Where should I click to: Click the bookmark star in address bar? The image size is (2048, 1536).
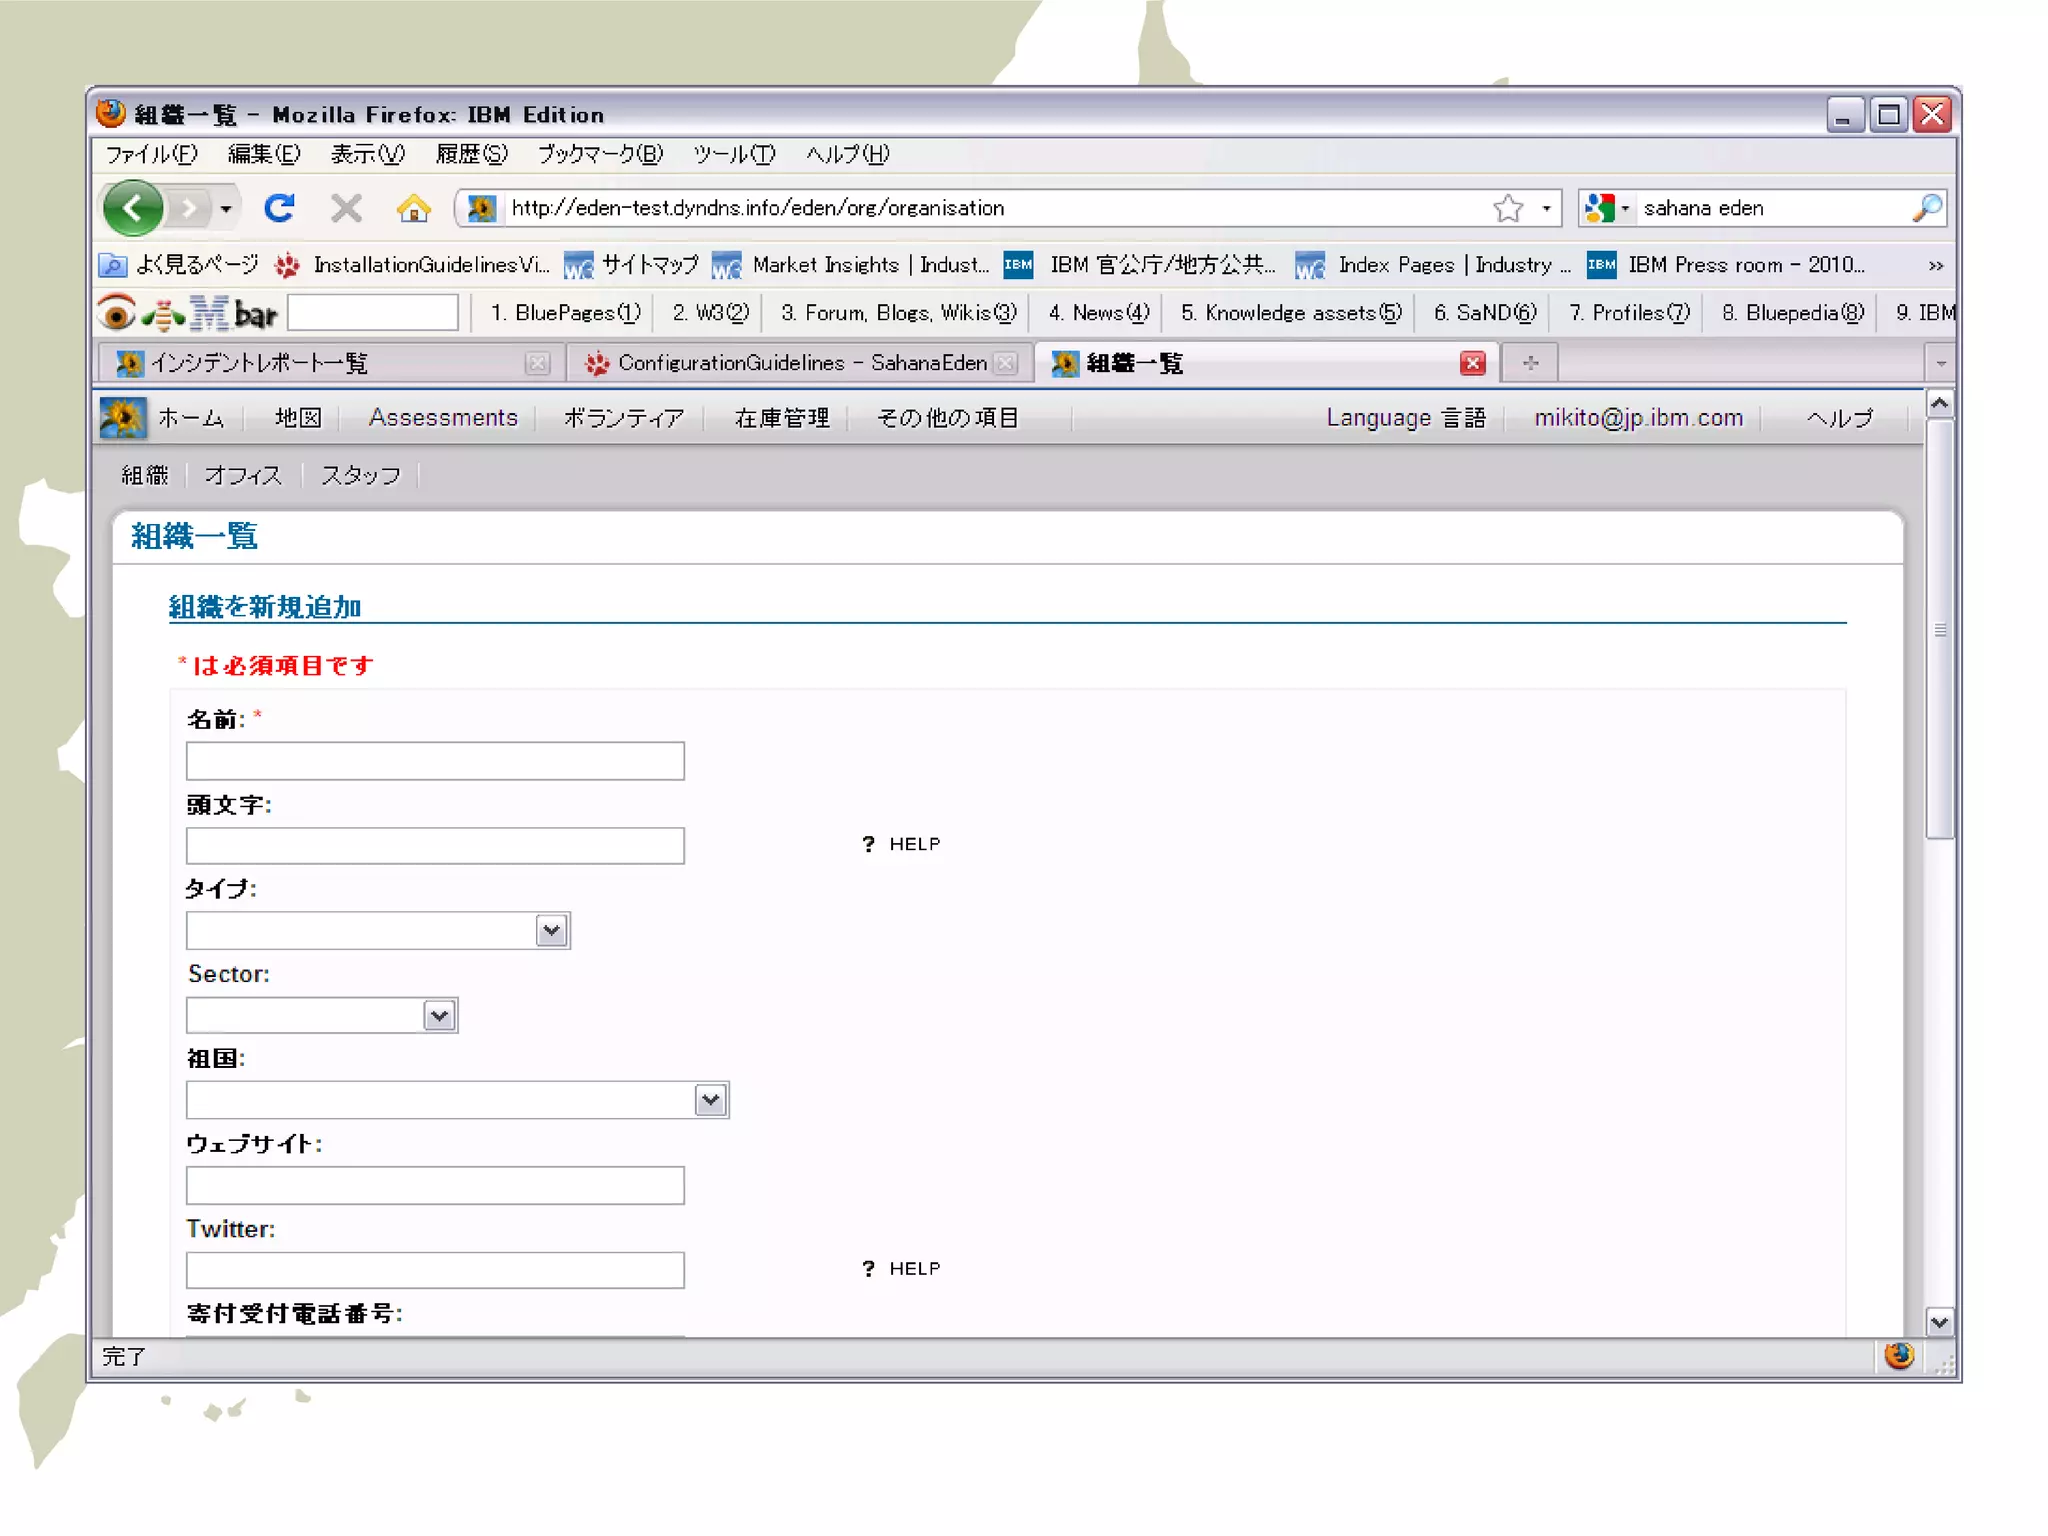click(x=1508, y=208)
